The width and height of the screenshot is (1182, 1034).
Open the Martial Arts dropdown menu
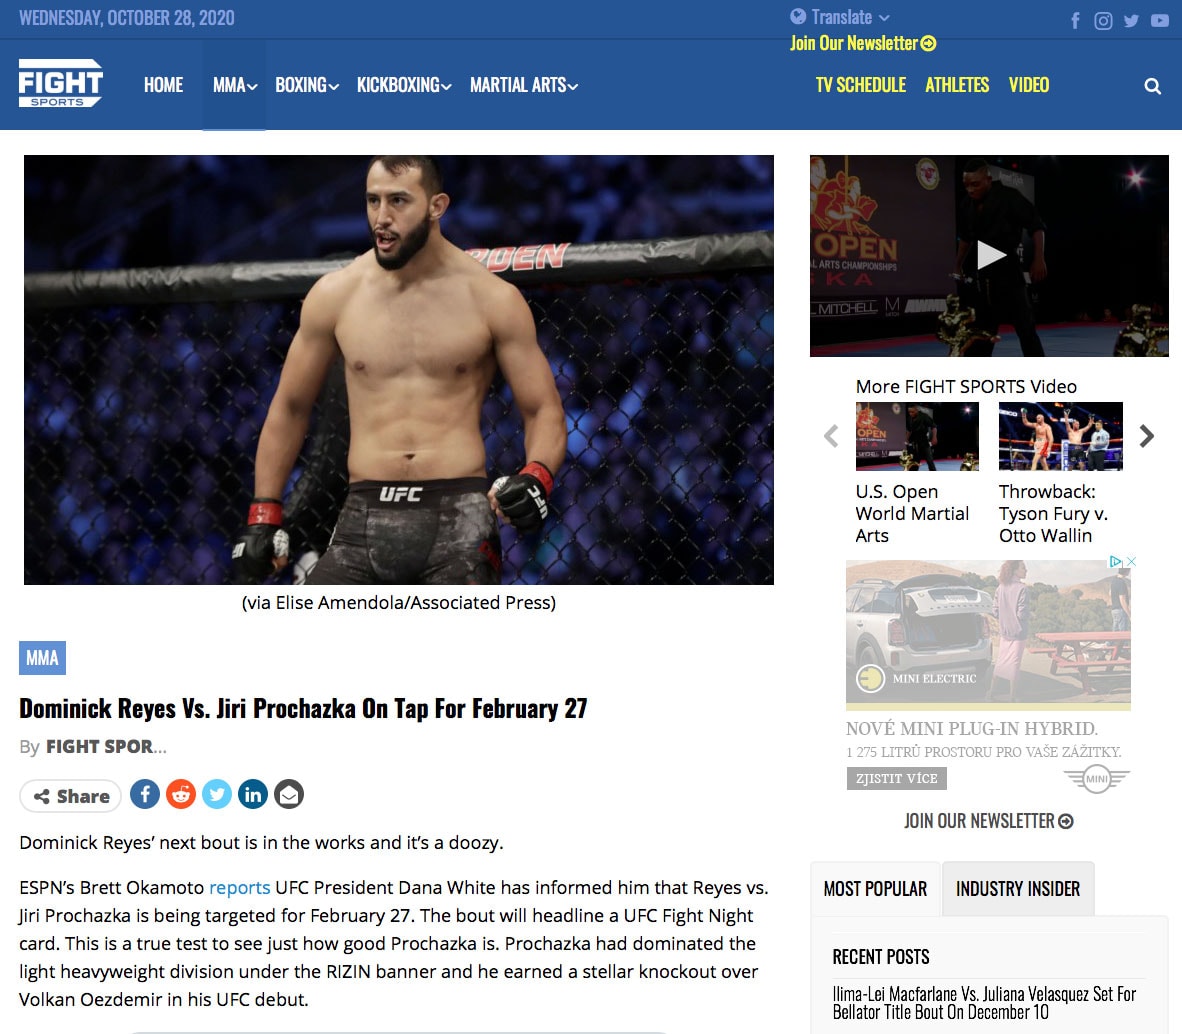tap(524, 85)
